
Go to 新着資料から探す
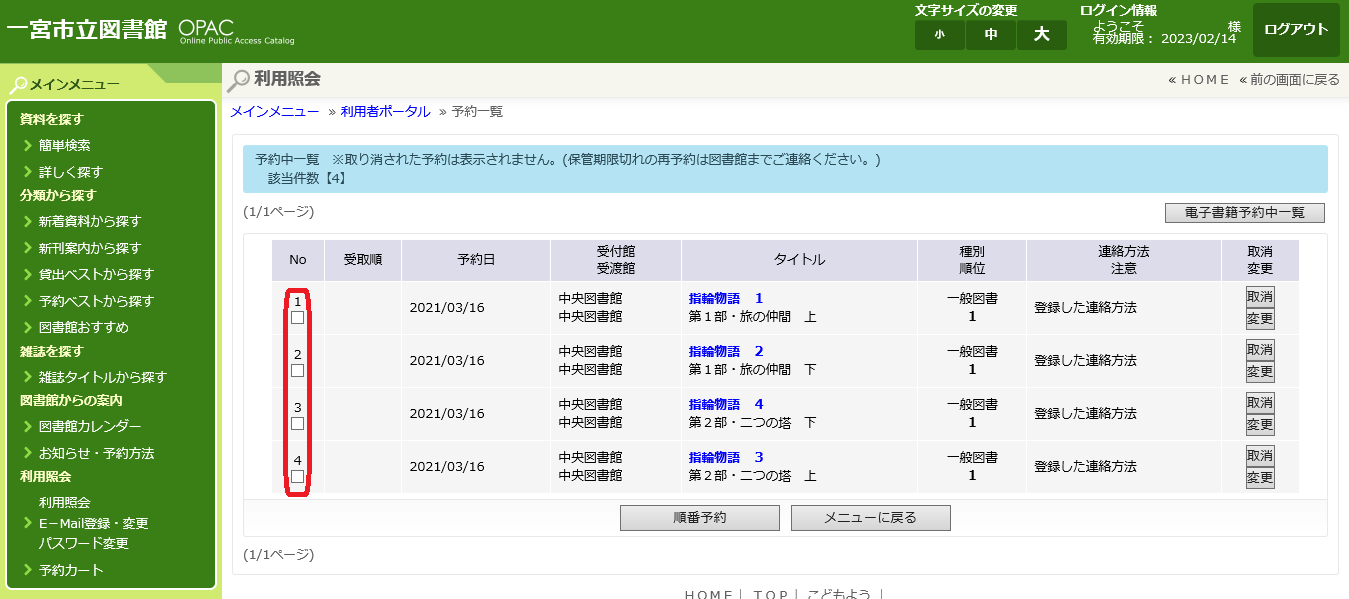coord(90,221)
